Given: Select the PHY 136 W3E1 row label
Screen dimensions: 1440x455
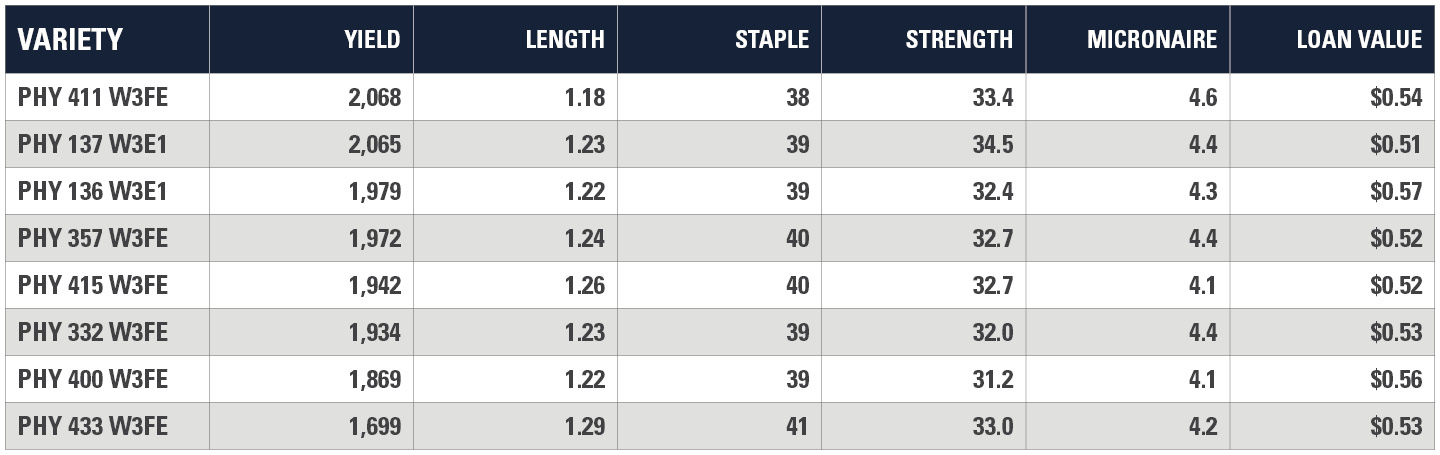Looking at the screenshot, I should [92, 191].
